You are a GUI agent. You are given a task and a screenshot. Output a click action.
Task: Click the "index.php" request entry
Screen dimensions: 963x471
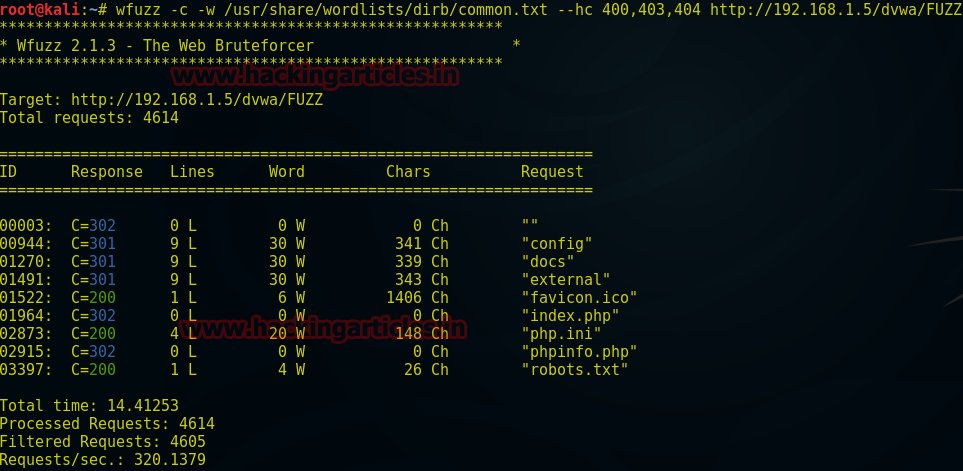pyautogui.click(x=570, y=316)
